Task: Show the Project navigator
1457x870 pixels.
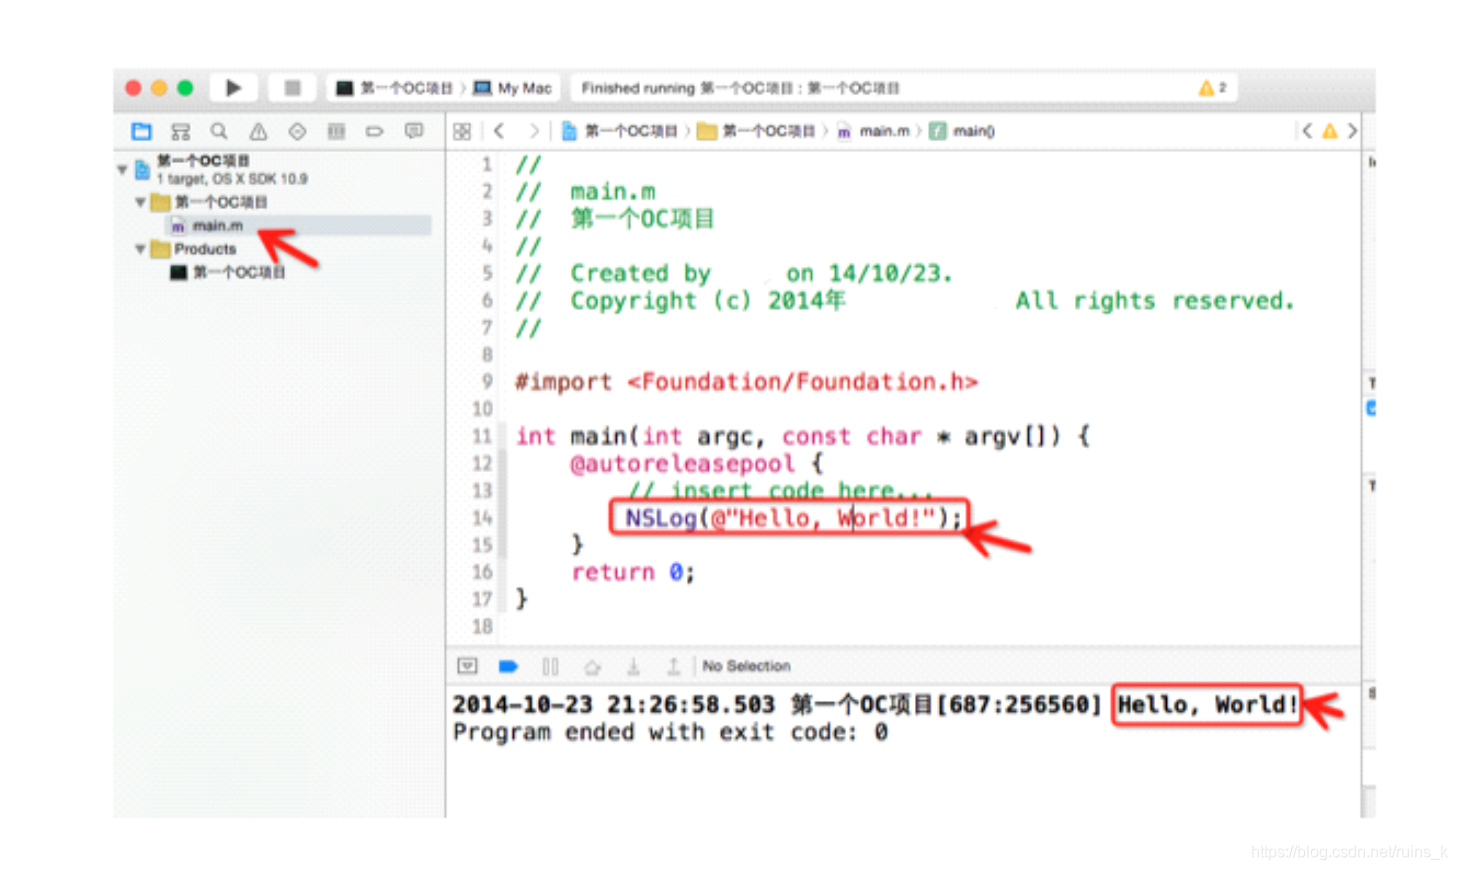Action: click(141, 131)
